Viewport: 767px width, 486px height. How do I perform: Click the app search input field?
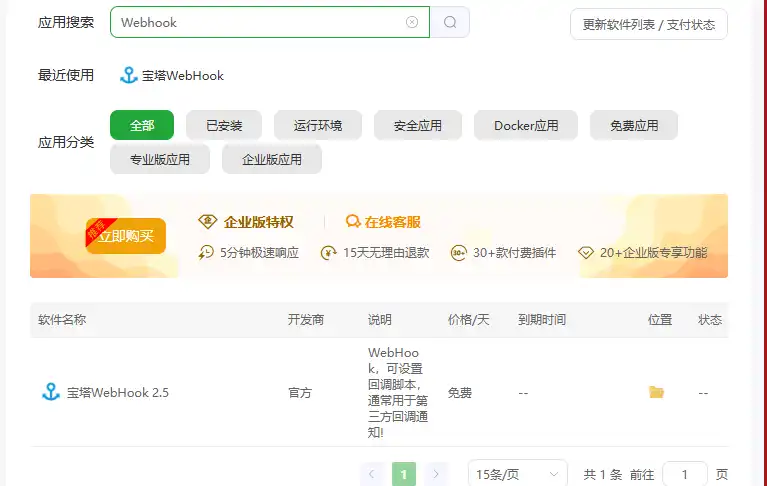255,22
